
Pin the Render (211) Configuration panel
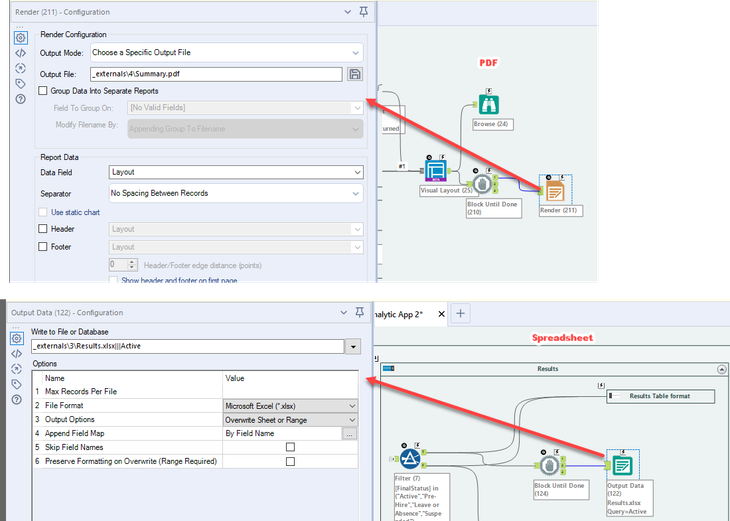[x=364, y=12]
